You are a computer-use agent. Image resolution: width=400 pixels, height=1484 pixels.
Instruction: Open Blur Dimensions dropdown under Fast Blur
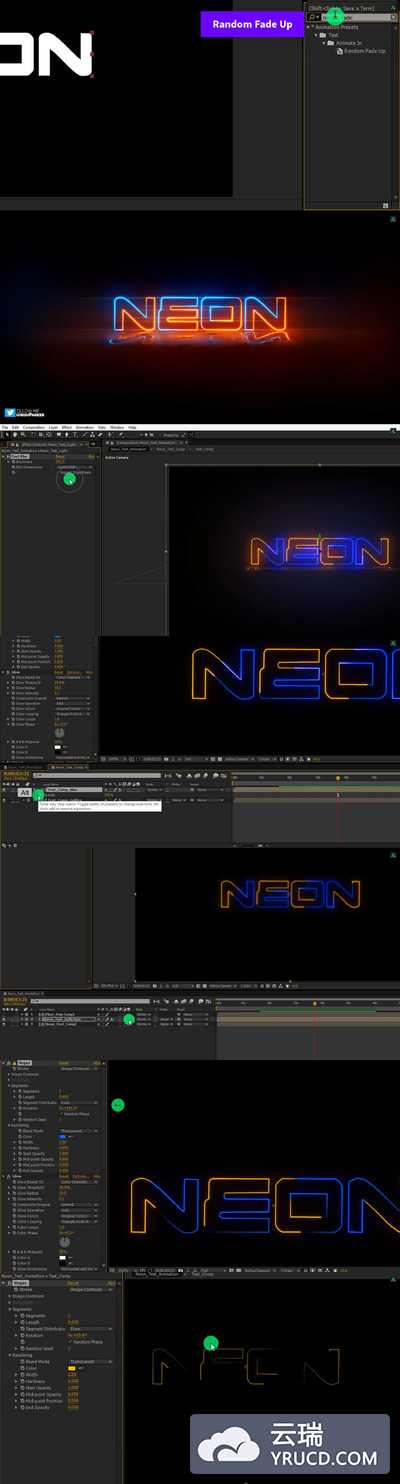(x=74, y=467)
